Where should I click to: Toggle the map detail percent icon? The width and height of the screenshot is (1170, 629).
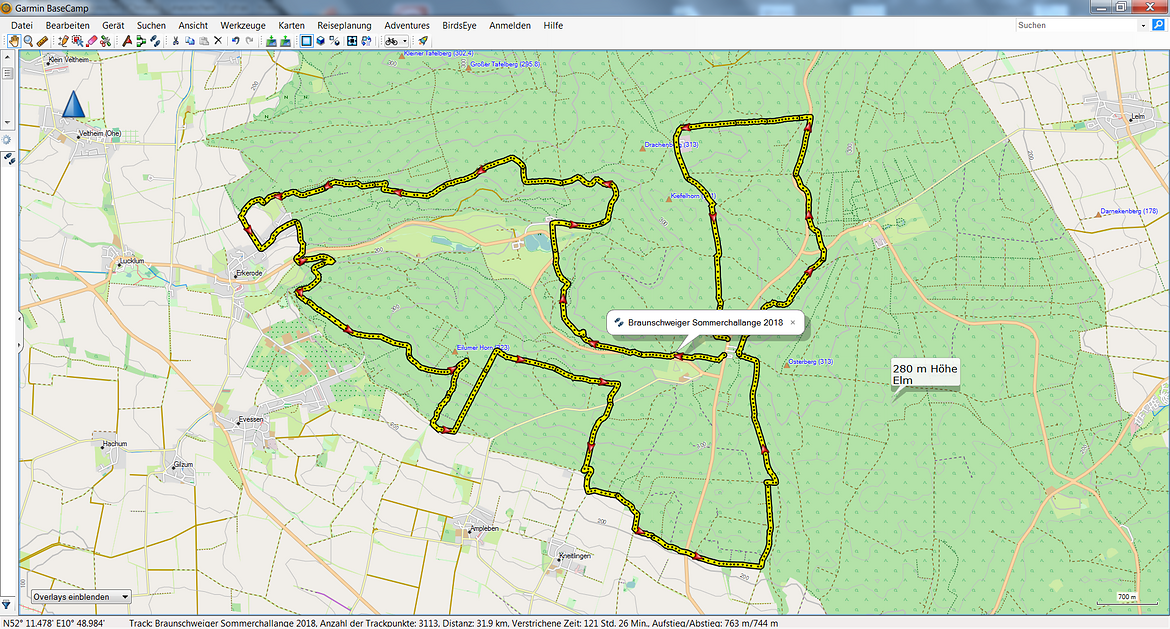(x=334, y=41)
